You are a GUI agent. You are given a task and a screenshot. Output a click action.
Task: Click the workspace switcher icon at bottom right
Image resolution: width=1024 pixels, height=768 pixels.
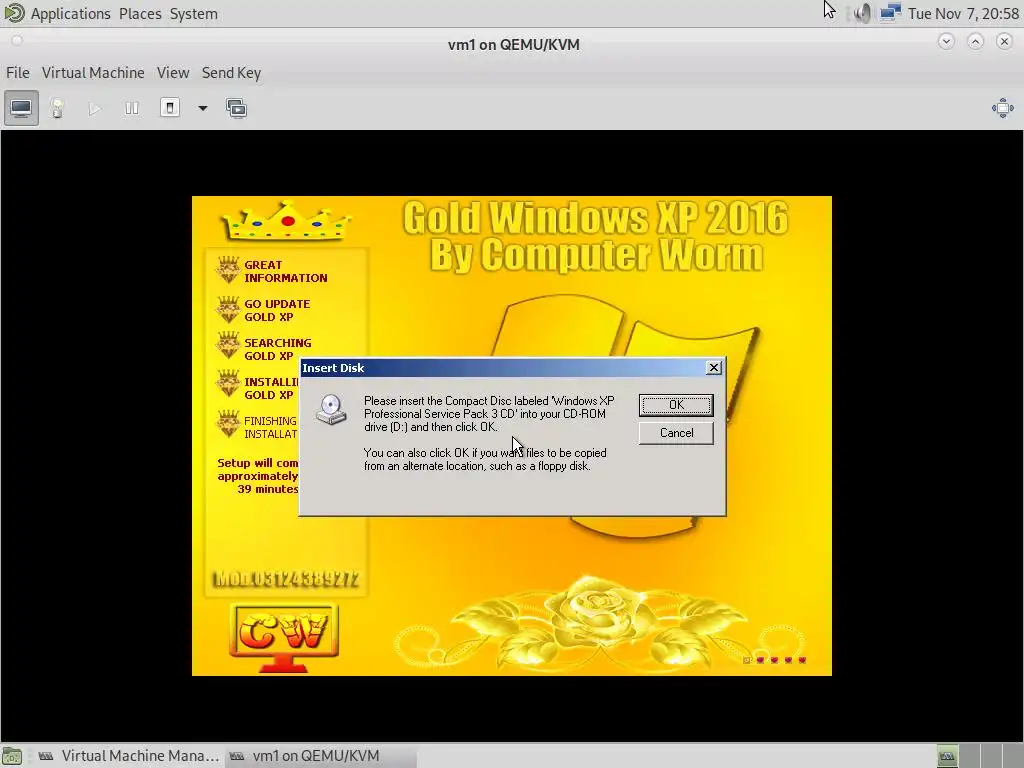(x=947, y=756)
